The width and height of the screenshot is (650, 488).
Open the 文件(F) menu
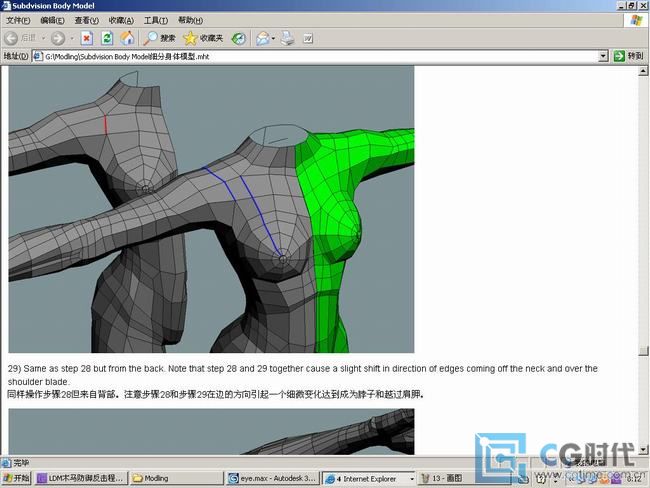(18, 20)
